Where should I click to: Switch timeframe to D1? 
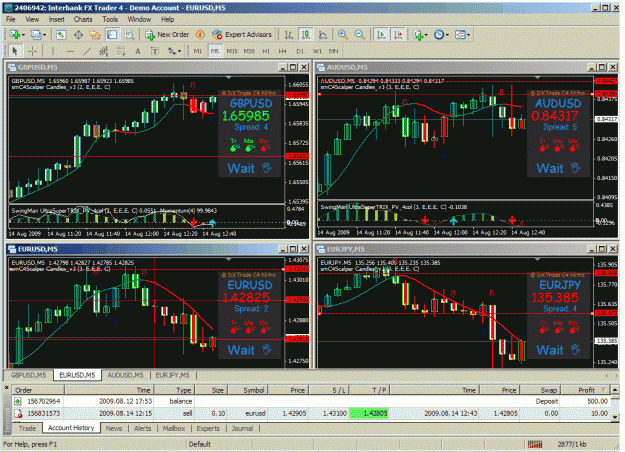[x=300, y=51]
